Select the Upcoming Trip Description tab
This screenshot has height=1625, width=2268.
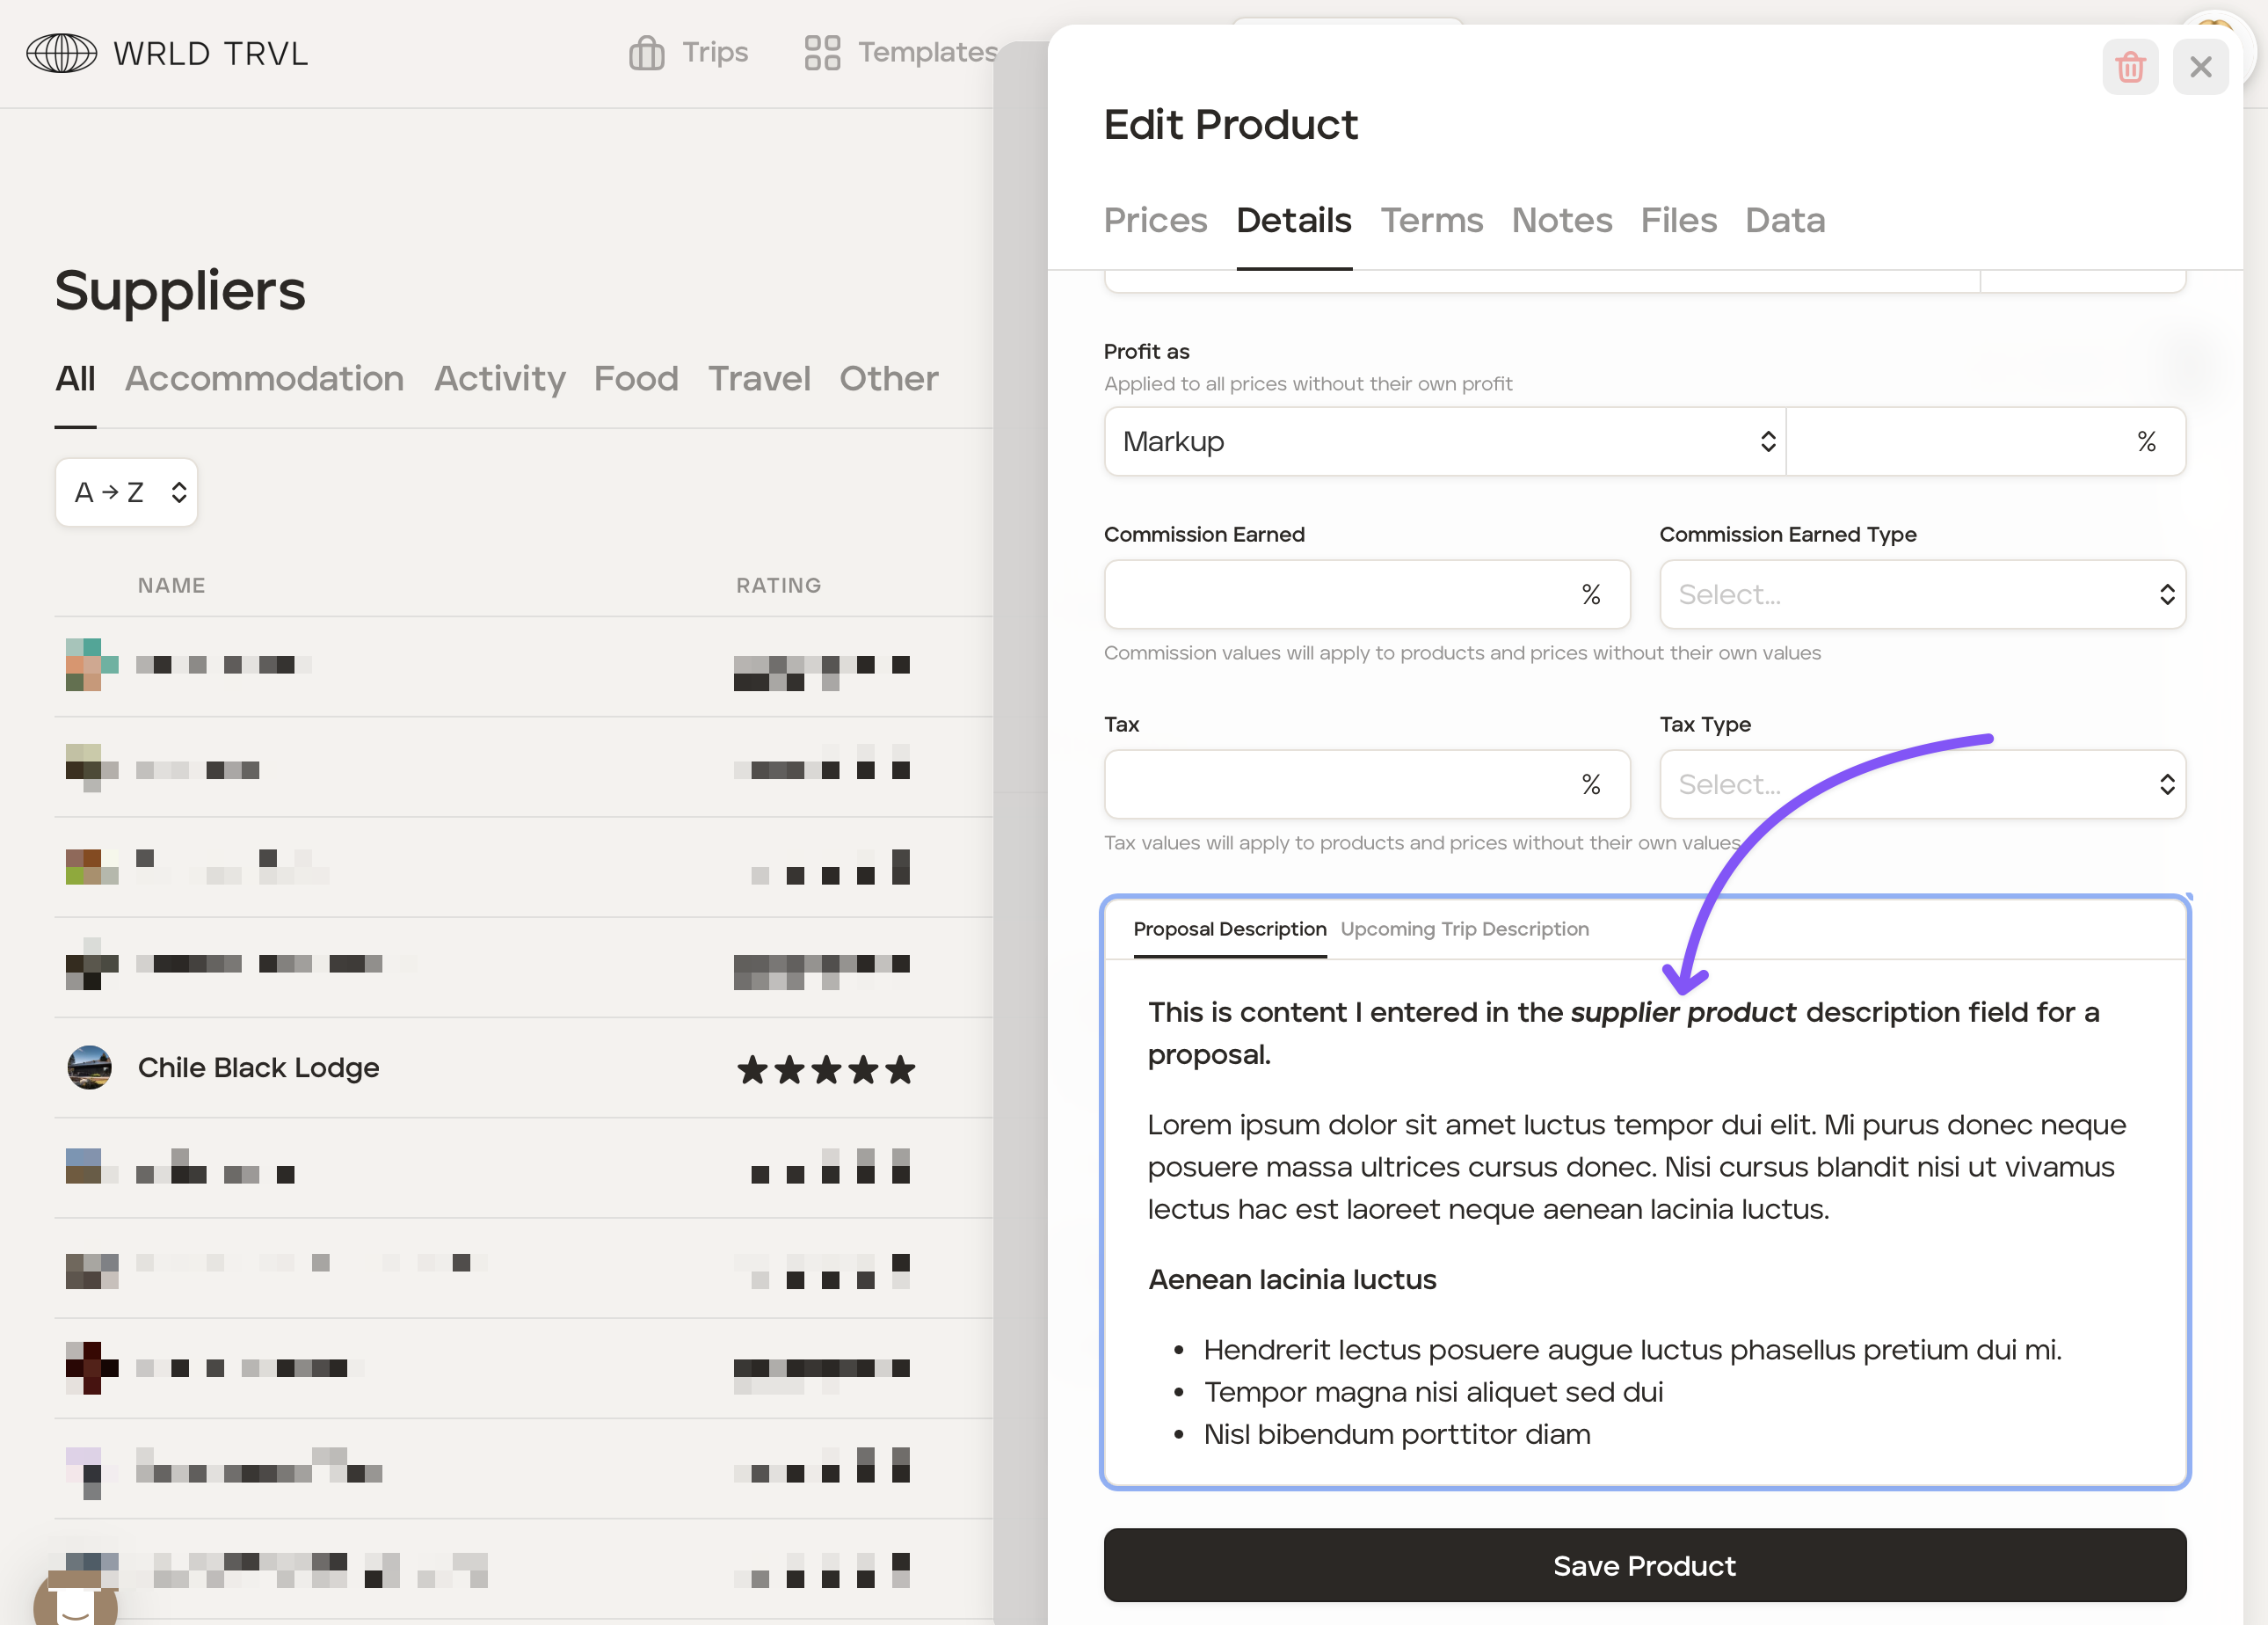[x=1464, y=929]
